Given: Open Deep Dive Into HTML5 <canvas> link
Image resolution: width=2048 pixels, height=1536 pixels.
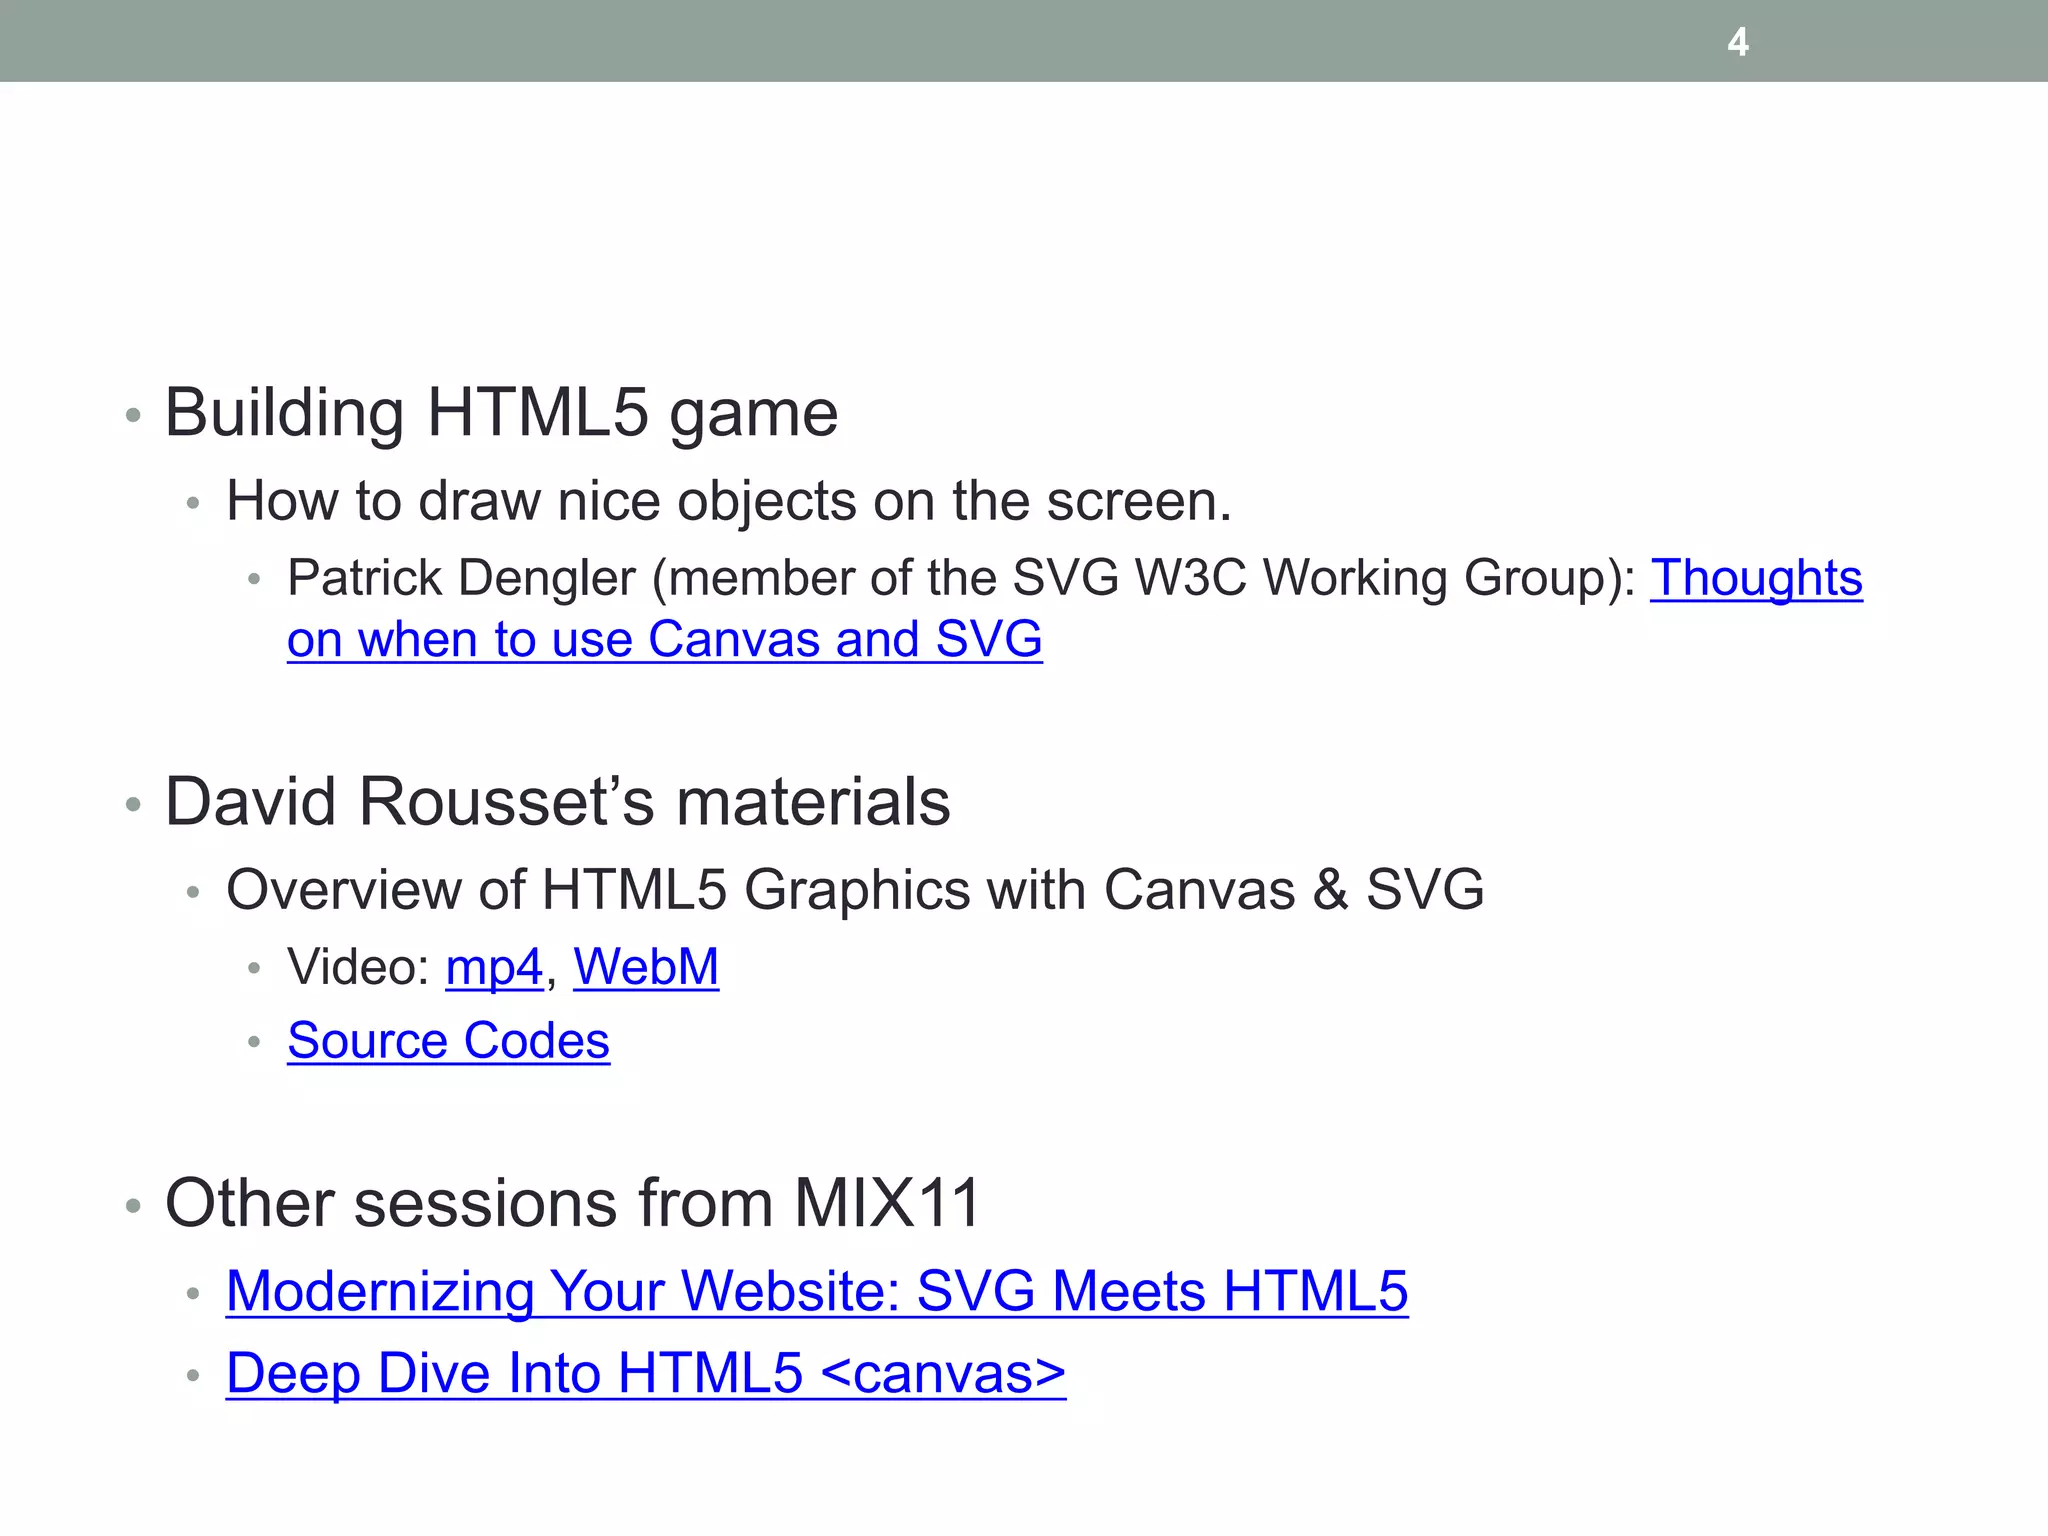Looking at the screenshot, I should (x=645, y=1373).
